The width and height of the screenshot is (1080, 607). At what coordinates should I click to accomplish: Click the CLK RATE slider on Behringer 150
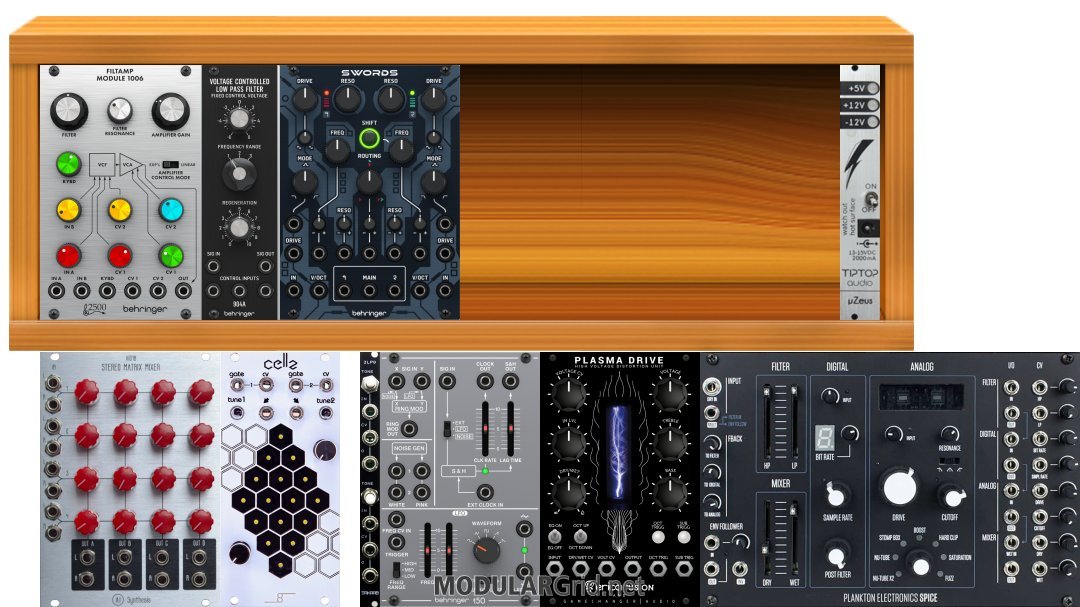pyautogui.click(x=485, y=428)
